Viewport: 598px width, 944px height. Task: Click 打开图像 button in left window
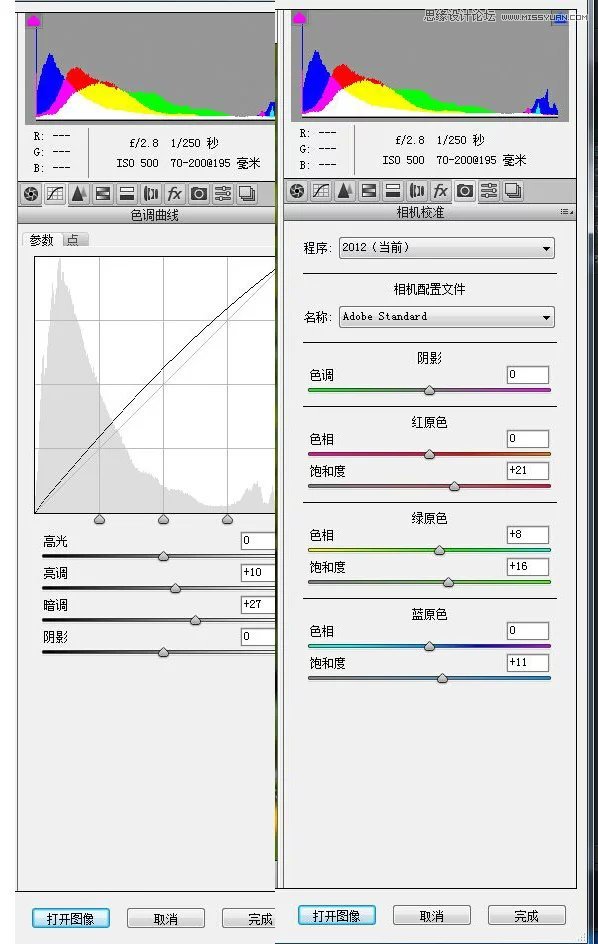(70, 919)
